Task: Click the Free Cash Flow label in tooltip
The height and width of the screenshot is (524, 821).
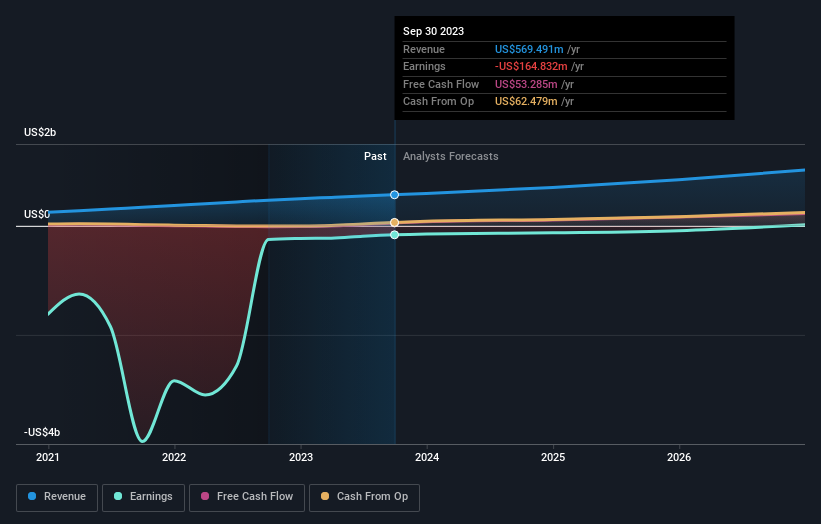Action: [441, 84]
